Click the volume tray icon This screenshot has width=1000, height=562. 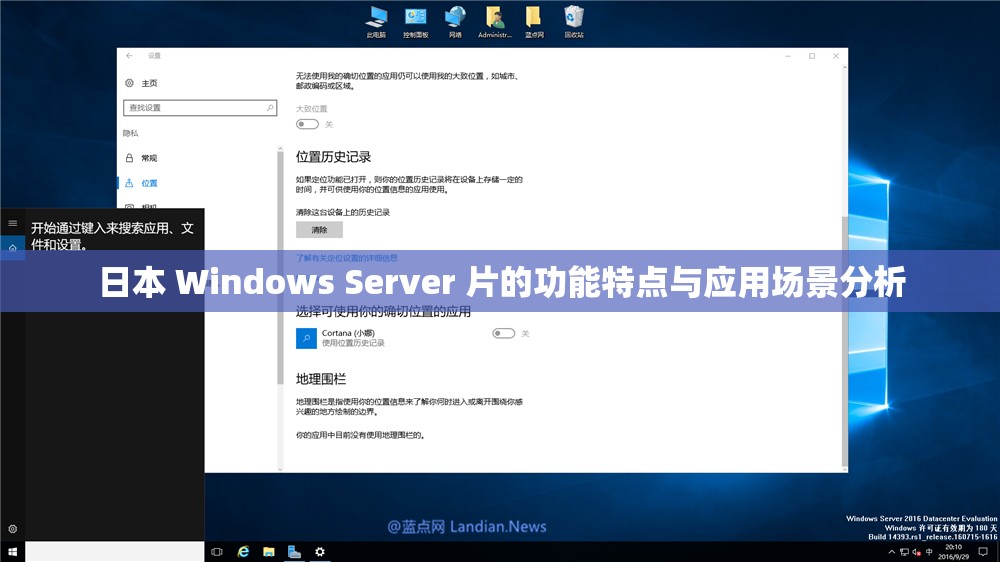[916, 552]
